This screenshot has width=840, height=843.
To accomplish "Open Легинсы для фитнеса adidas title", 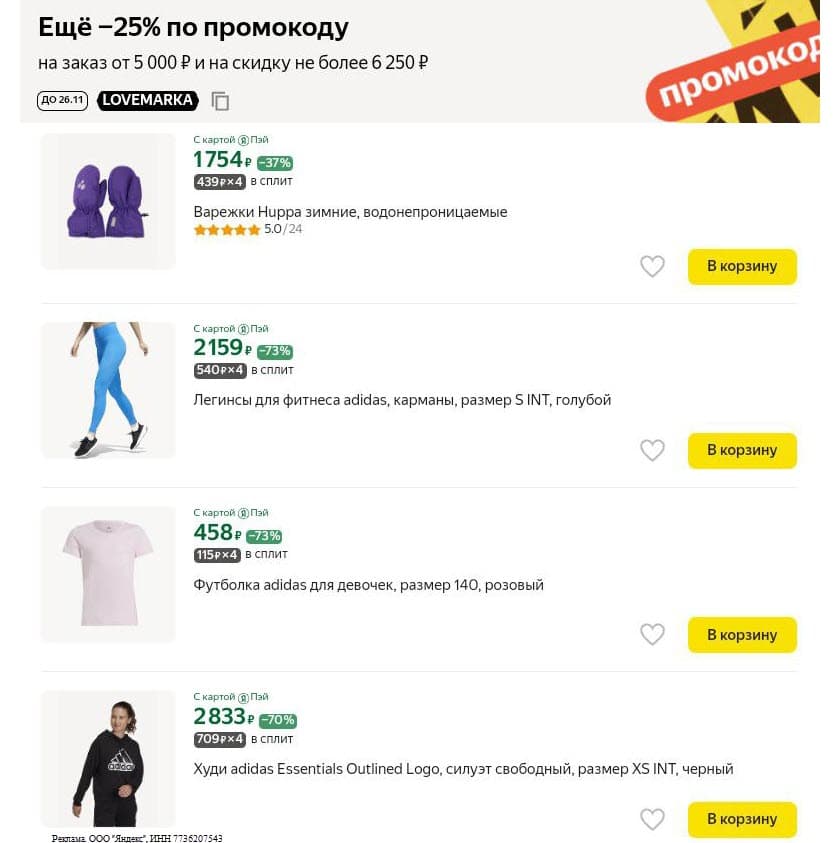I will (x=402, y=400).
